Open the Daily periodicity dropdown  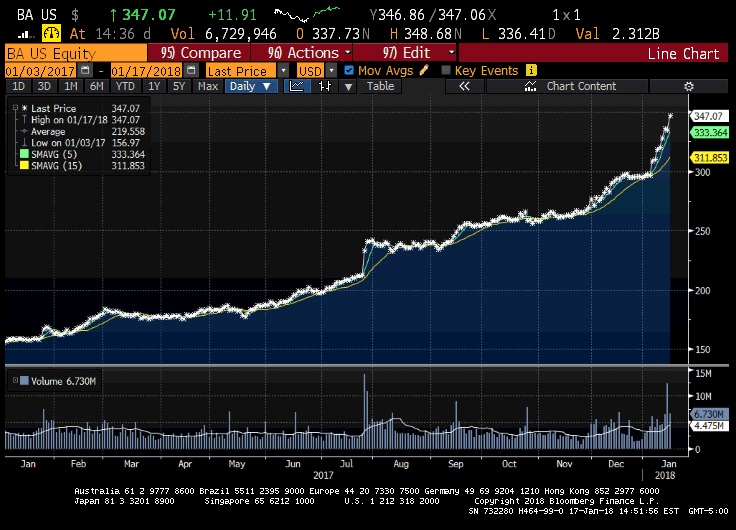tap(251, 86)
